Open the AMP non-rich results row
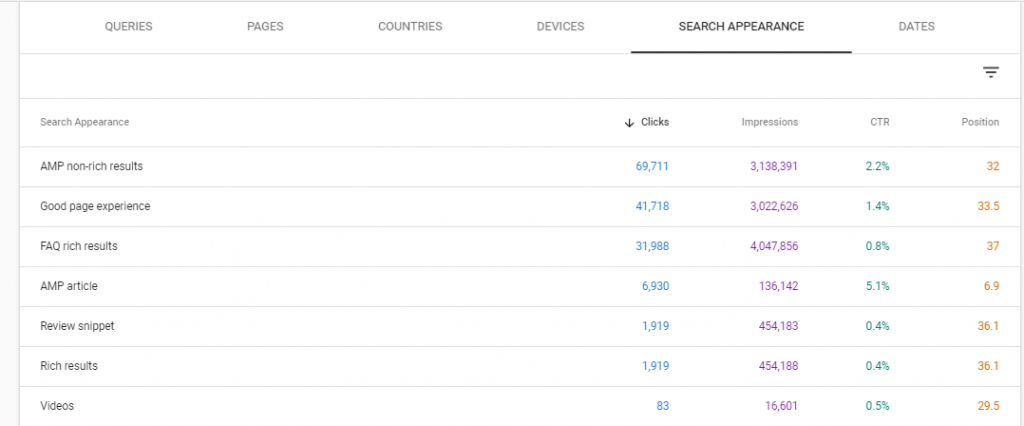This screenshot has width=1024, height=426. pos(521,167)
